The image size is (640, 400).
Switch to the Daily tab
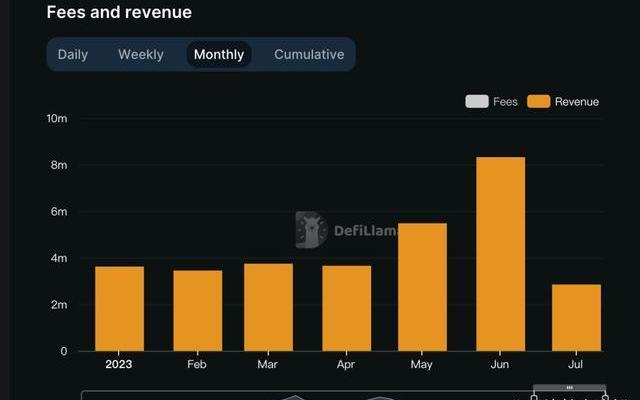coord(73,55)
